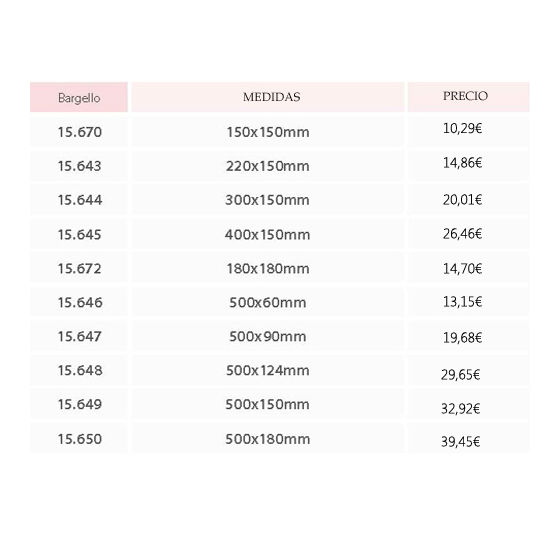Click reference 15.649
The height and width of the screenshot is (560, 560).
coord(79,404)
